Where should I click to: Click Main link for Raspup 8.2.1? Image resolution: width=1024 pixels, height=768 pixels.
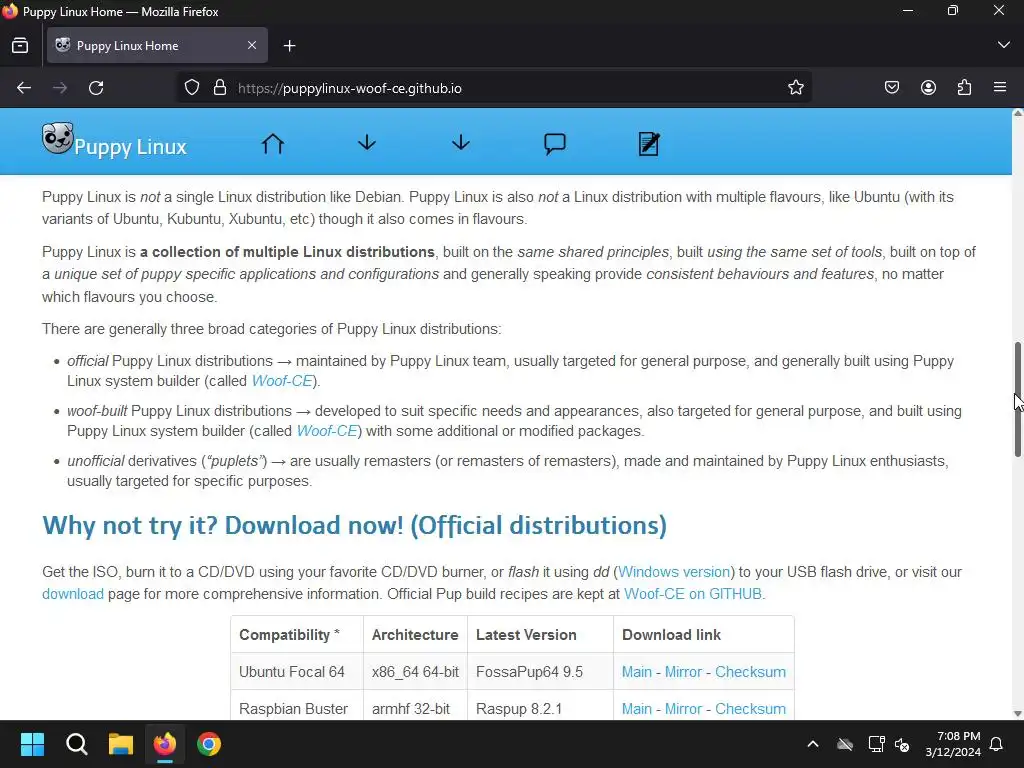click(x=637, y=709)
